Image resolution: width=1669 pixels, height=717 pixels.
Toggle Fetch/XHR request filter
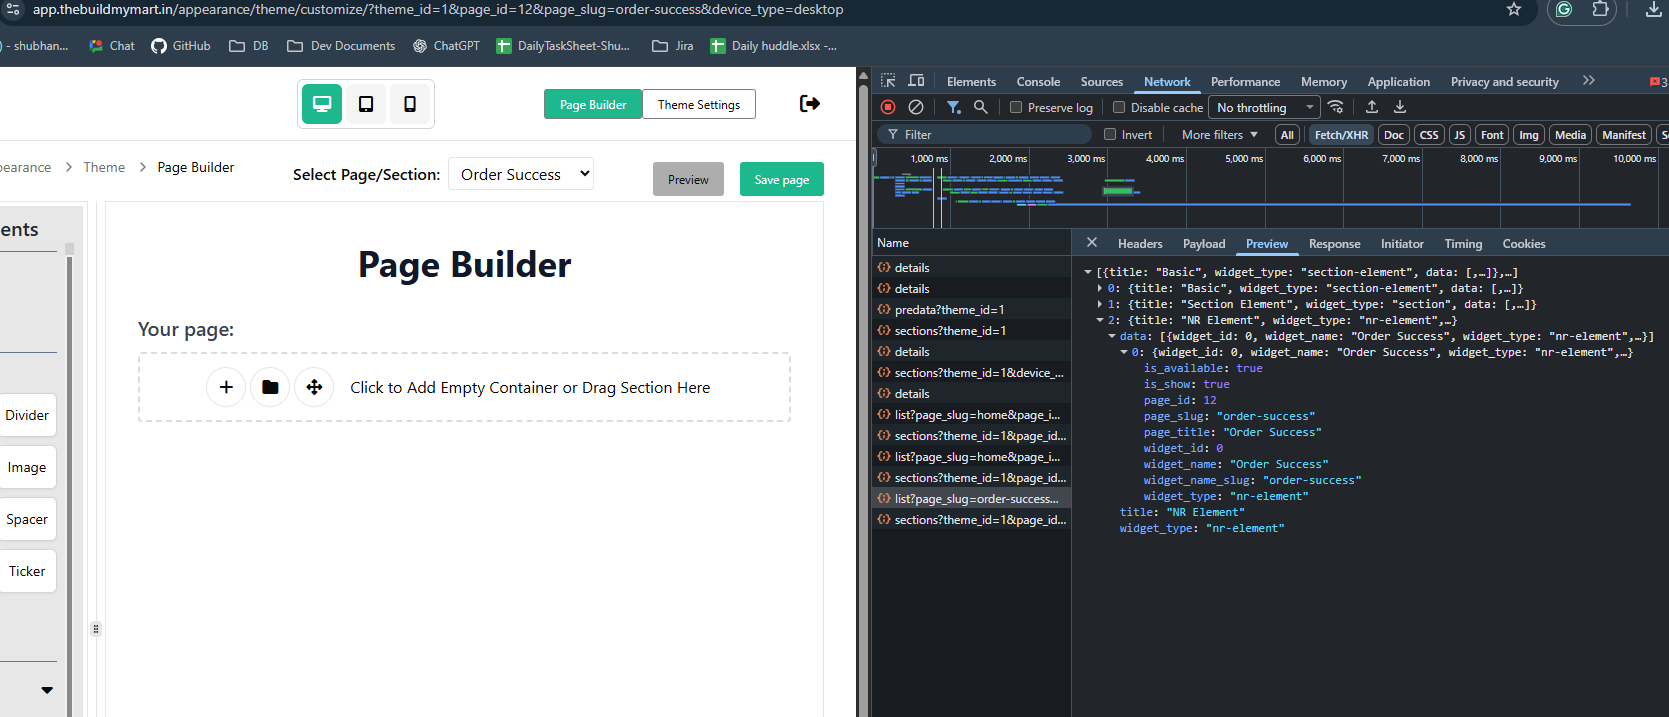pyautogui.click(x=1341, y=135)
